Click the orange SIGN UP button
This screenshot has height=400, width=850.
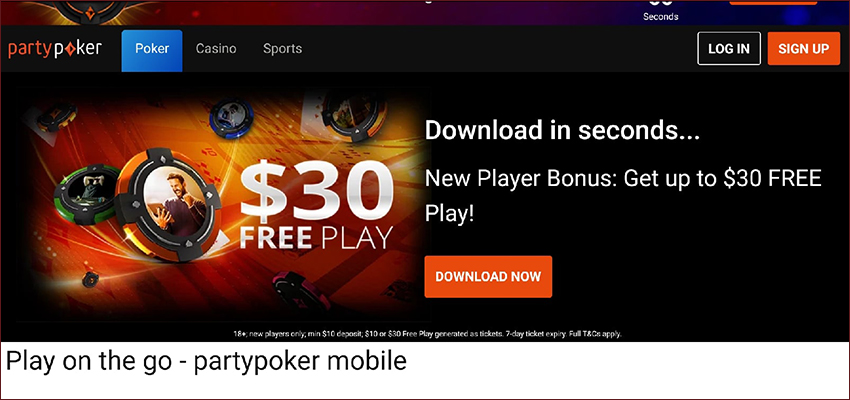tap(803, 48)
